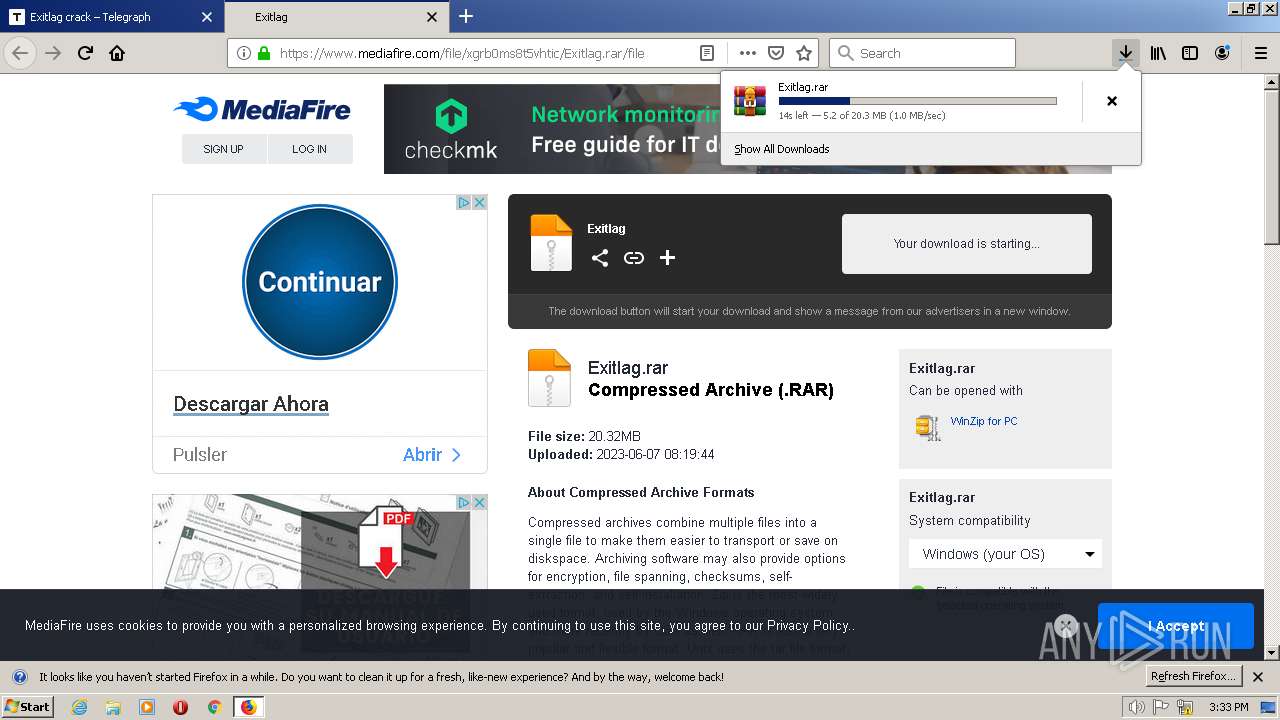Image resolution: width=1280 pixels, height=720 pixels.
Task: Open the Library bookmarks icon
Action: point(1158,53)
